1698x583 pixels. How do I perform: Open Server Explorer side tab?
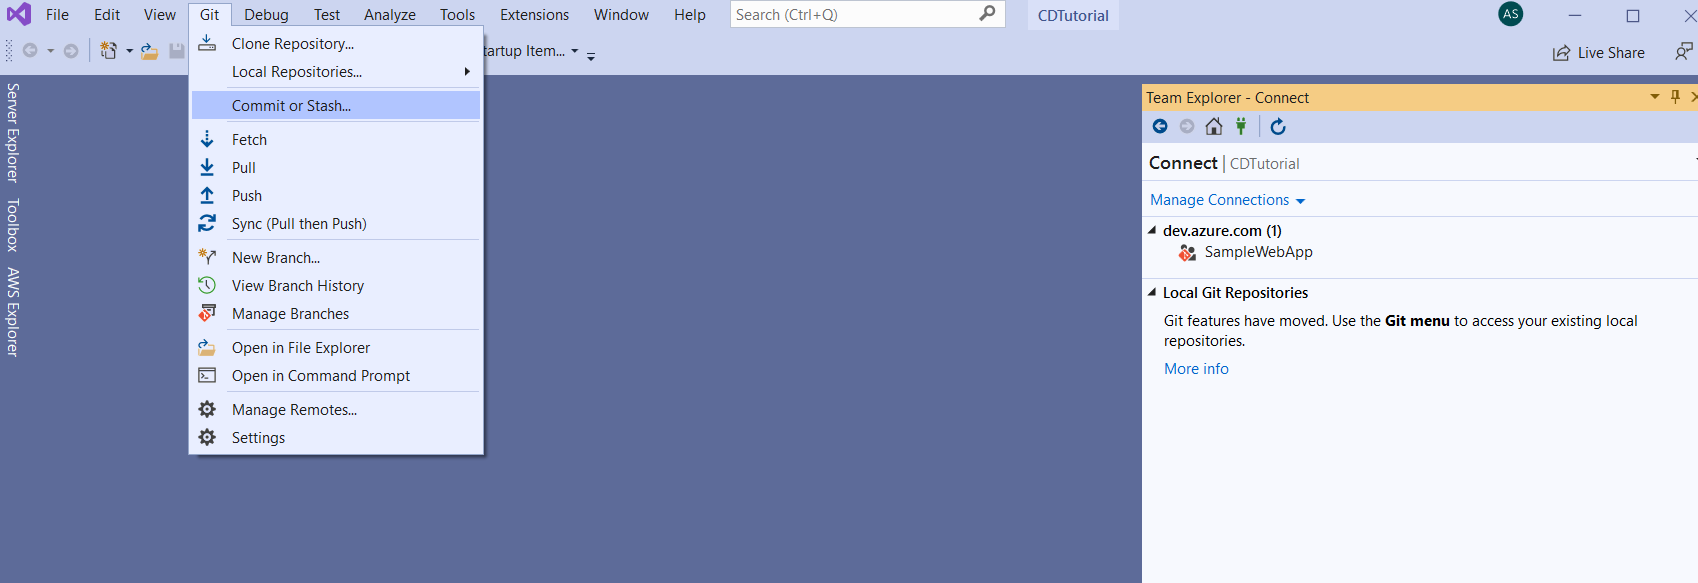pos(13,132)
